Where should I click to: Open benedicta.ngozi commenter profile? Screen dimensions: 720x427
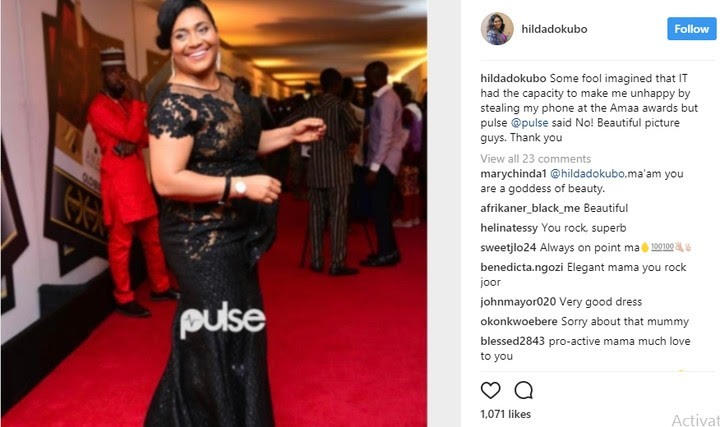point(522,267)
